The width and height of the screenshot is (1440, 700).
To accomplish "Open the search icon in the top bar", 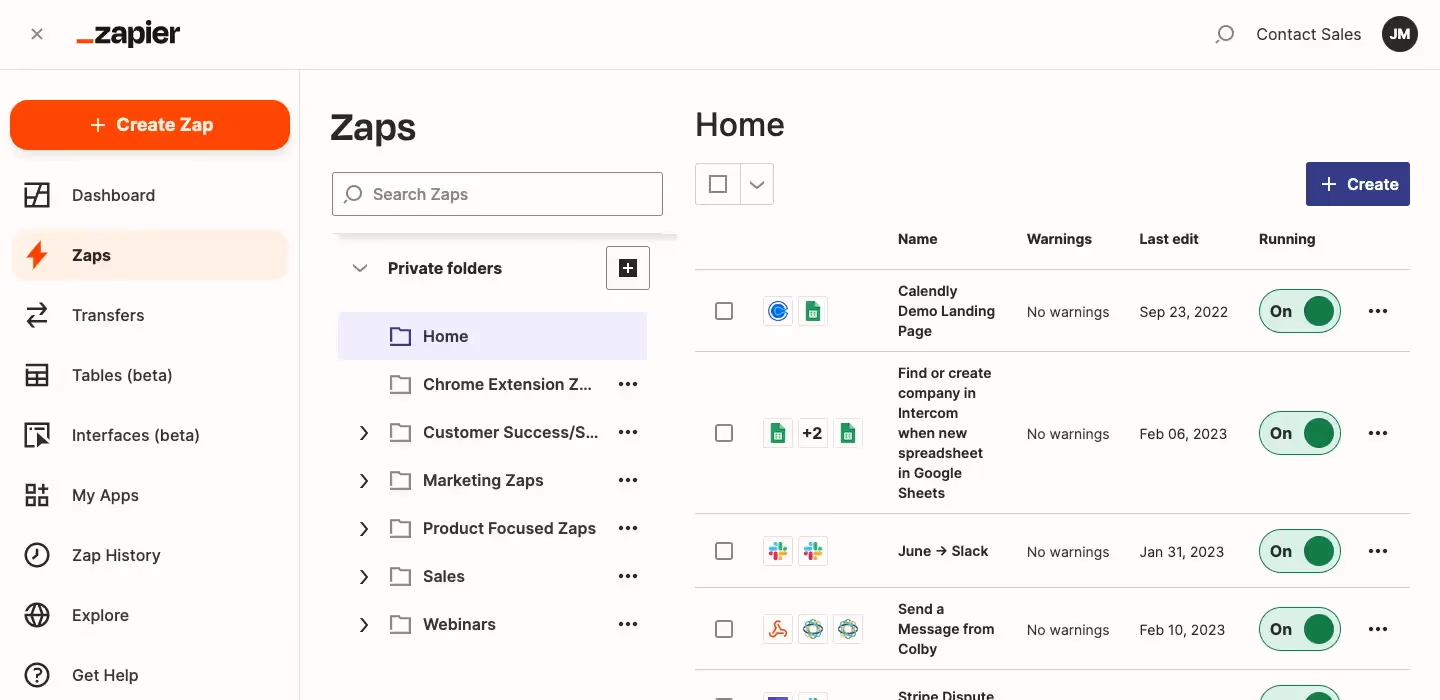I will [x=1224, y=34].
